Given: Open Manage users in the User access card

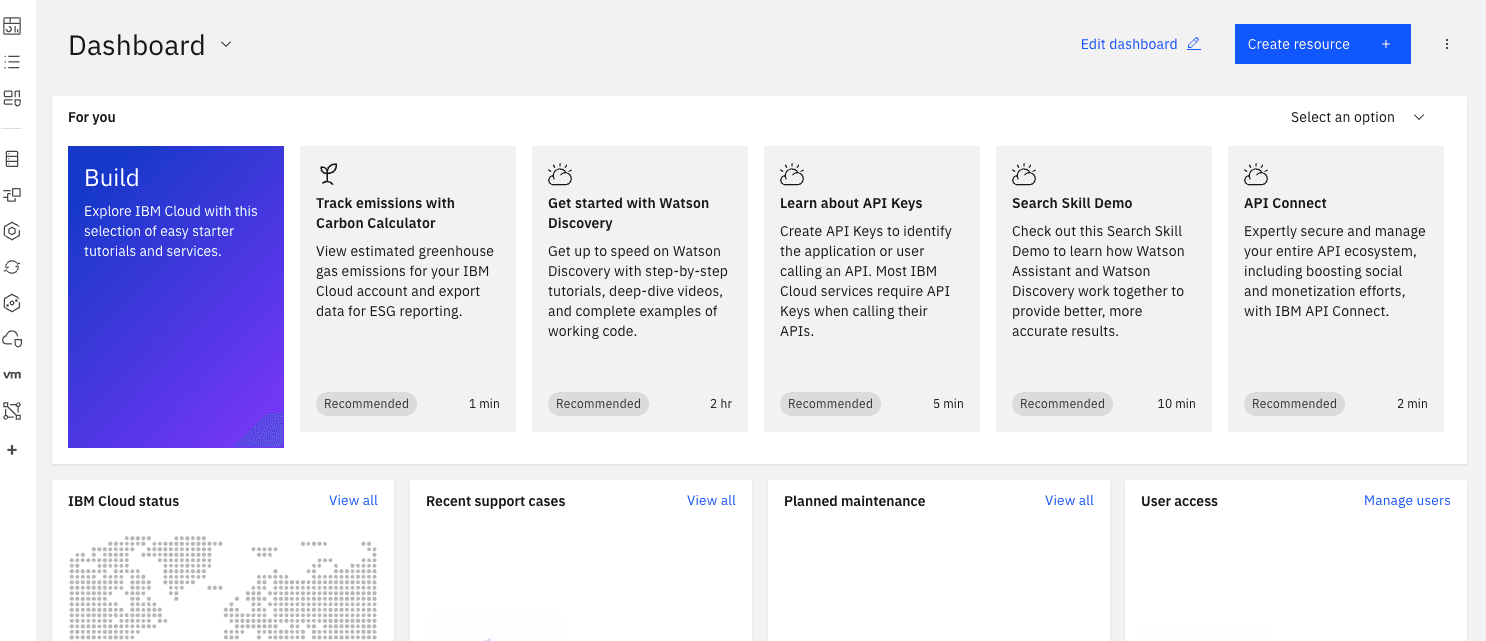Looking at the screenshot, I should tap(1407, 500).
